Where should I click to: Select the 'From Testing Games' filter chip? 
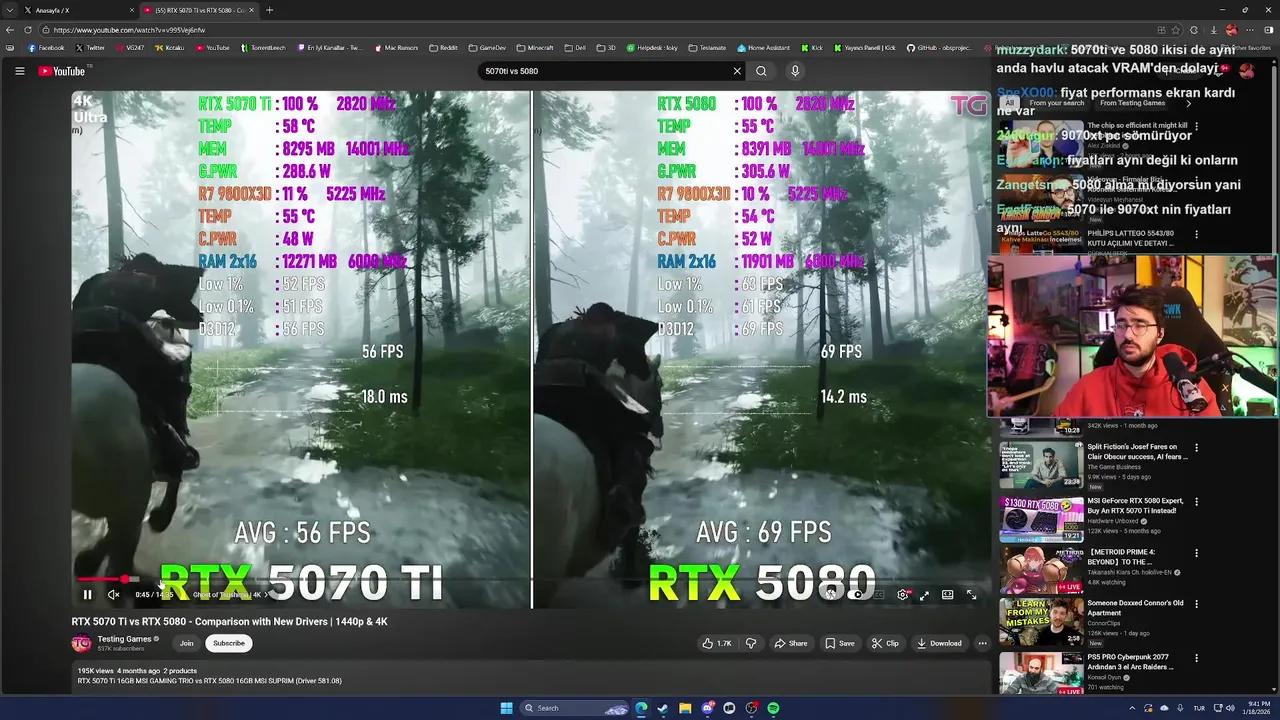click(1132, 103)
